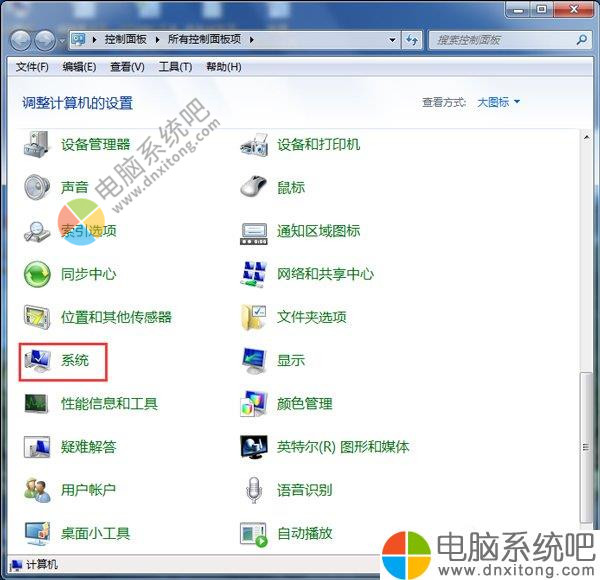The image size is (600, 580).
Task: Open the 声音 (Sound) speaker icon
Action: [38, 187]
